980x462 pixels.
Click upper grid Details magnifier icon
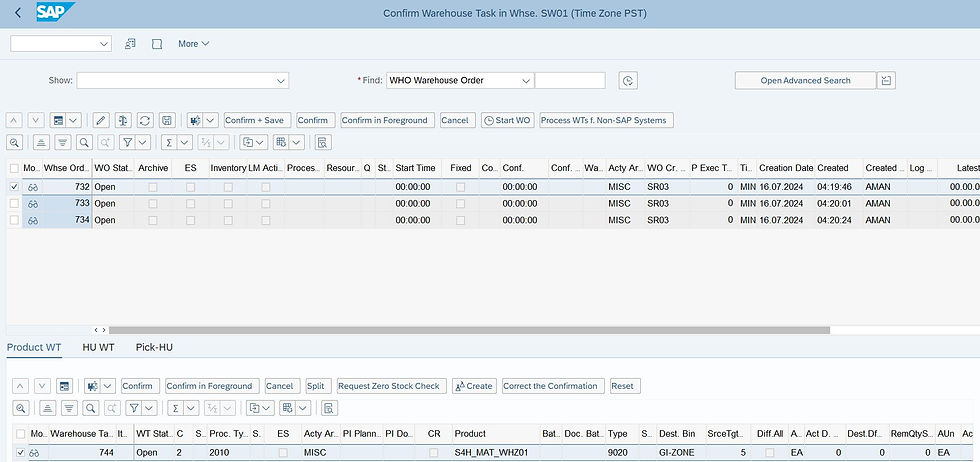click(15, 143)
